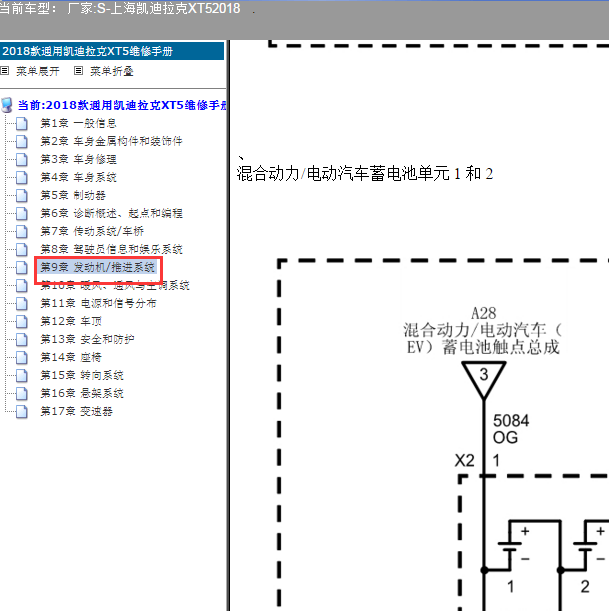Open 第5章 制动器
The height and width of the screenshot is (611, 609).
(x=73, y=195)
